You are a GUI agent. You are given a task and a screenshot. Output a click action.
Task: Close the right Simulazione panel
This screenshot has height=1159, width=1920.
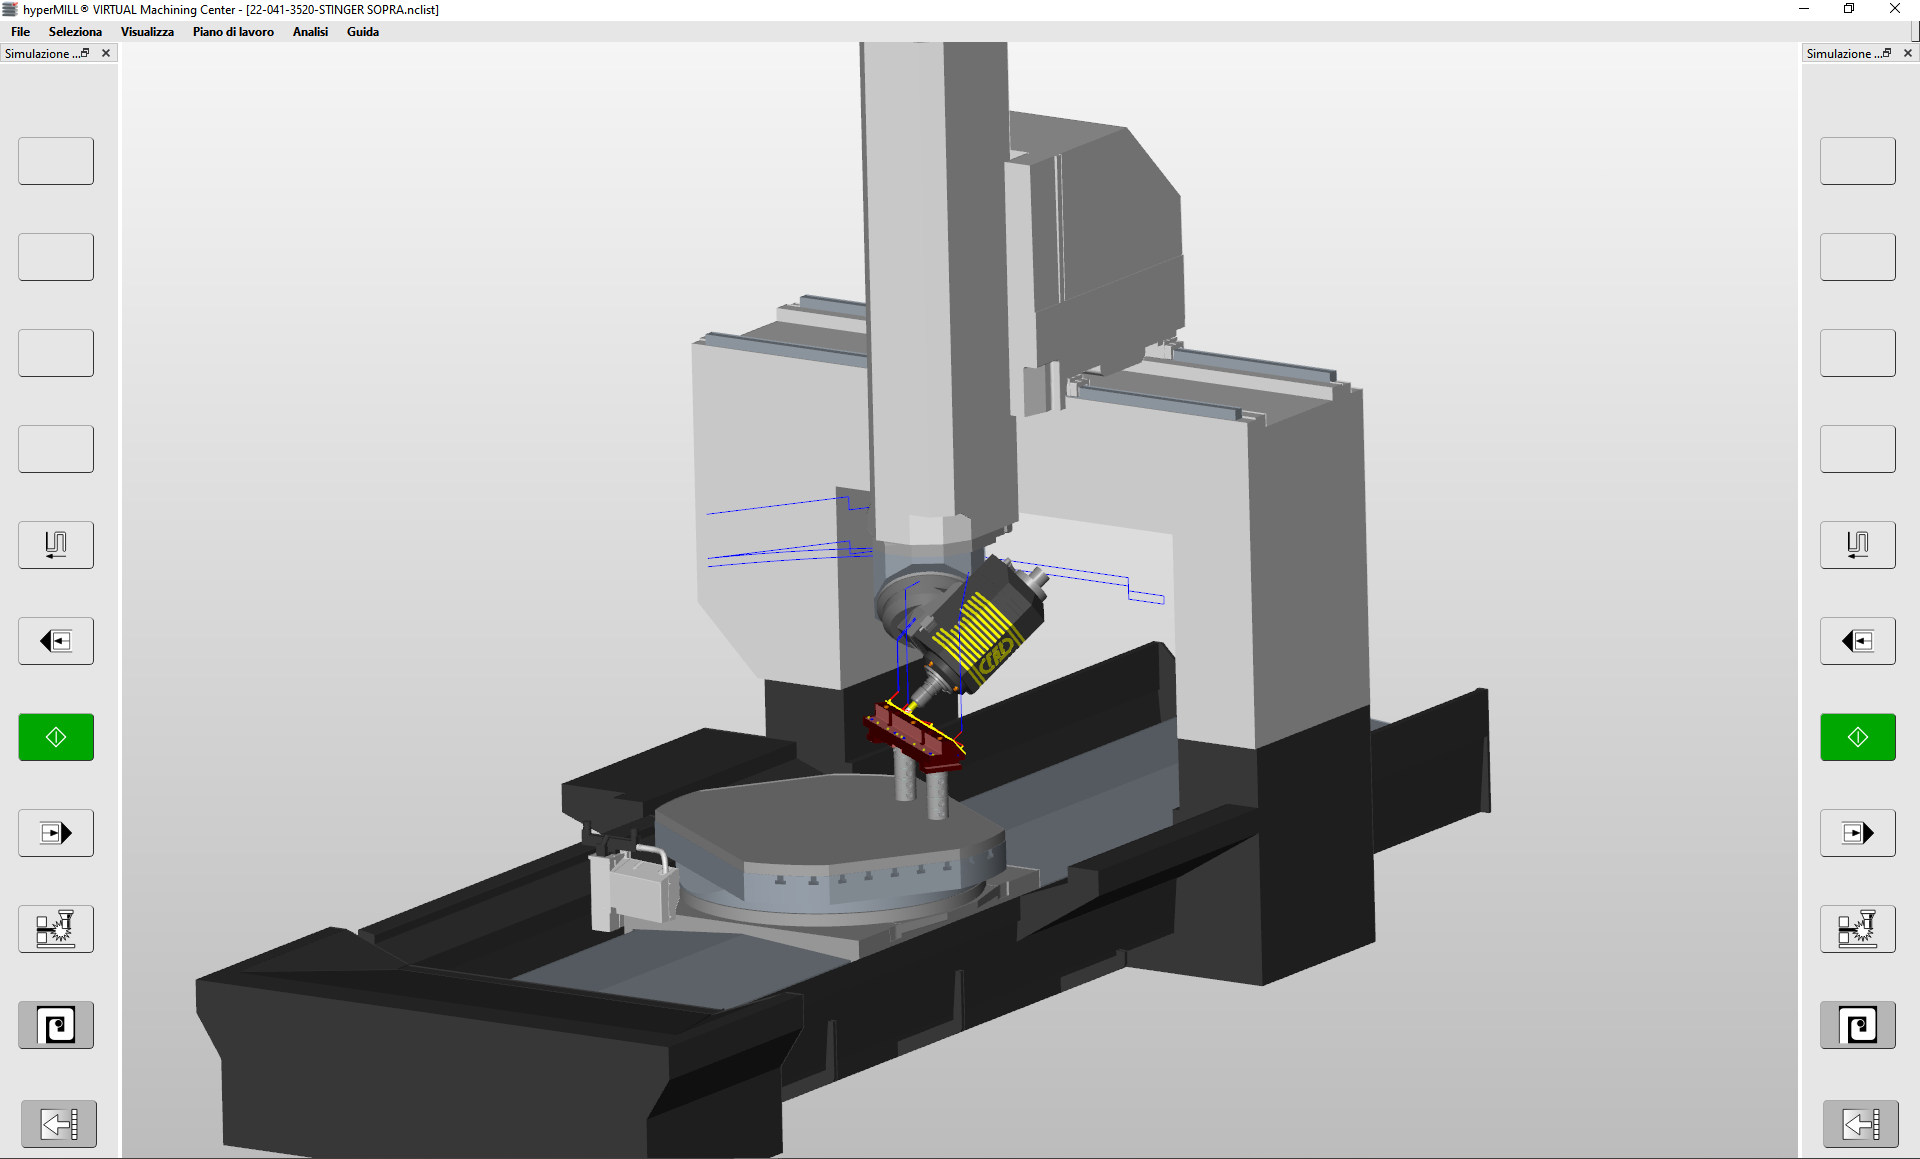[1908, 53]
